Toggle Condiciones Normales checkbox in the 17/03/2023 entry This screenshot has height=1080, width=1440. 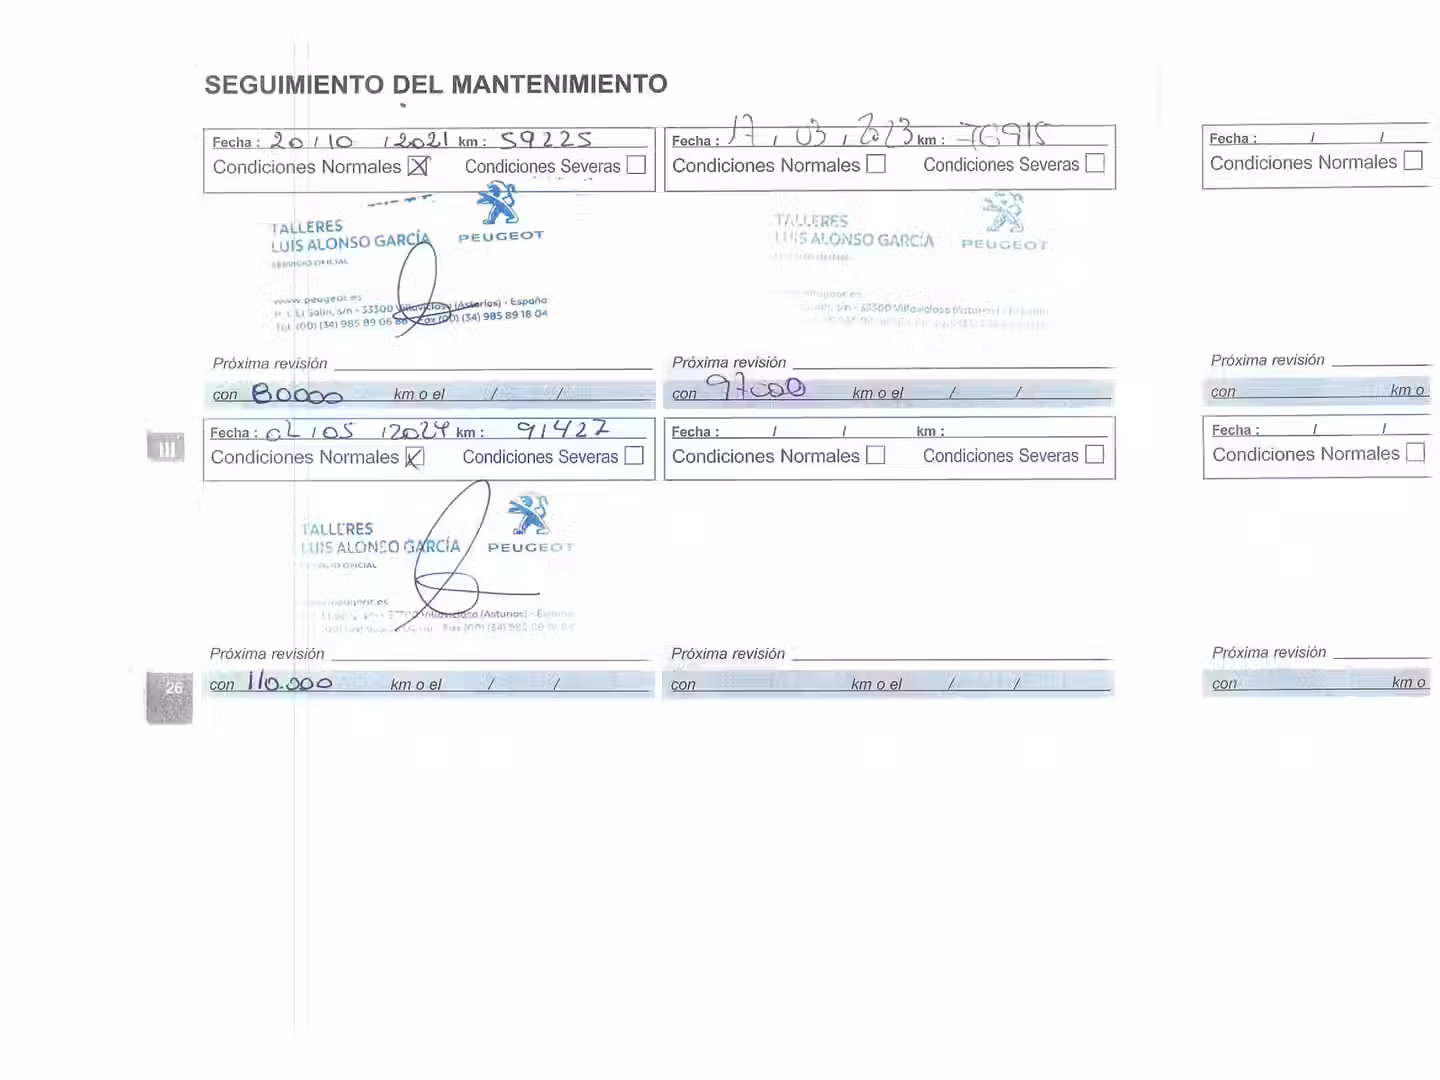click(876, 163)
